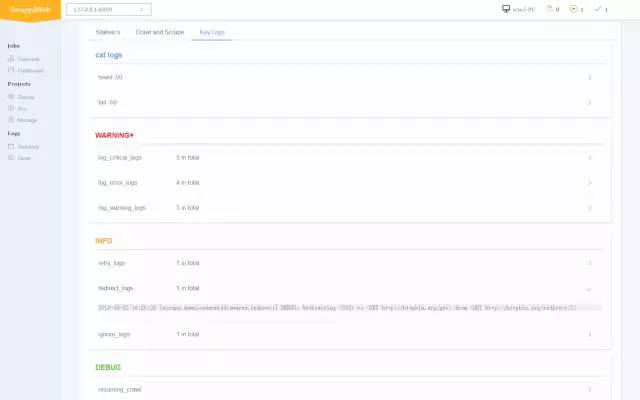The height and width of the screenshot is (400, 640).
Task: Click the '5 in total' count for critical logs
Action: coord(188,158)
